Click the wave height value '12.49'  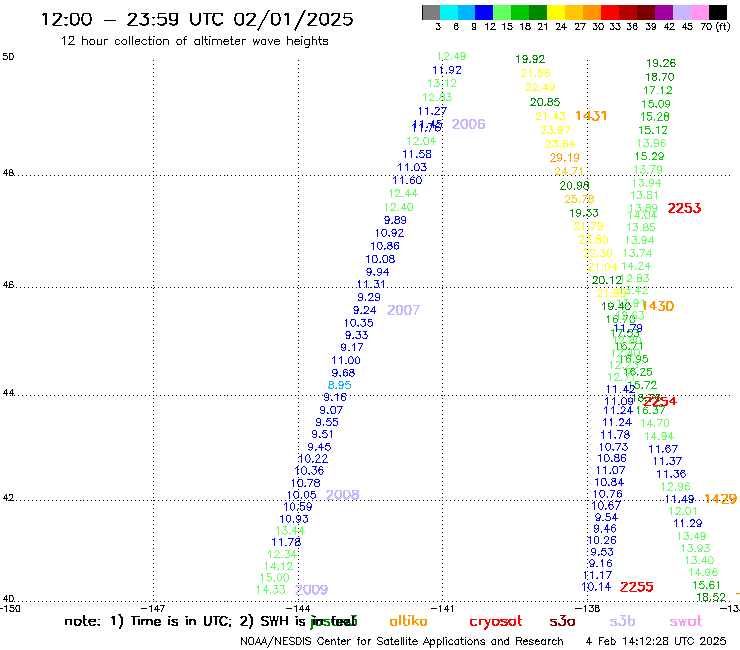[451, 56]
